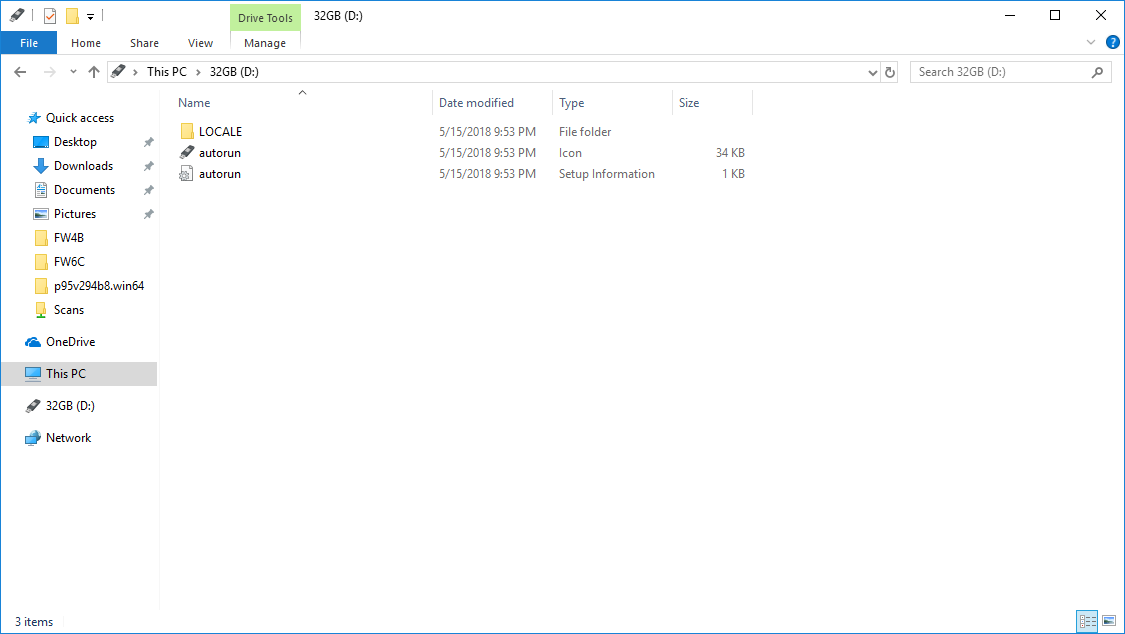Open the Customize Quick Access Toolbar dropdown
1125x634 pixels.
point(90,16)
